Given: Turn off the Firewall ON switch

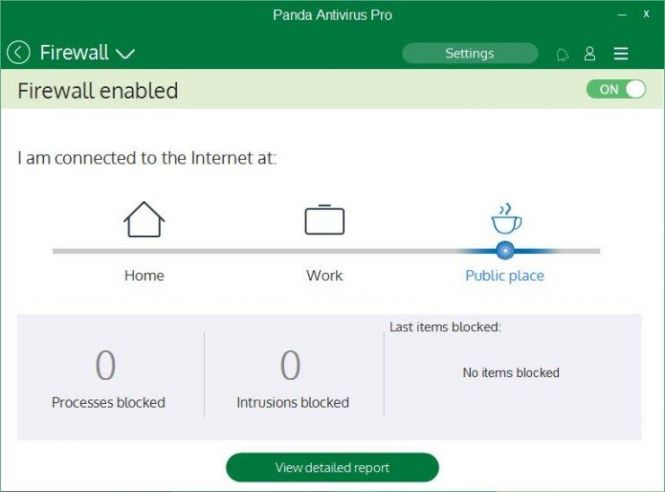Looking at the screenshot, I should 616,89.
